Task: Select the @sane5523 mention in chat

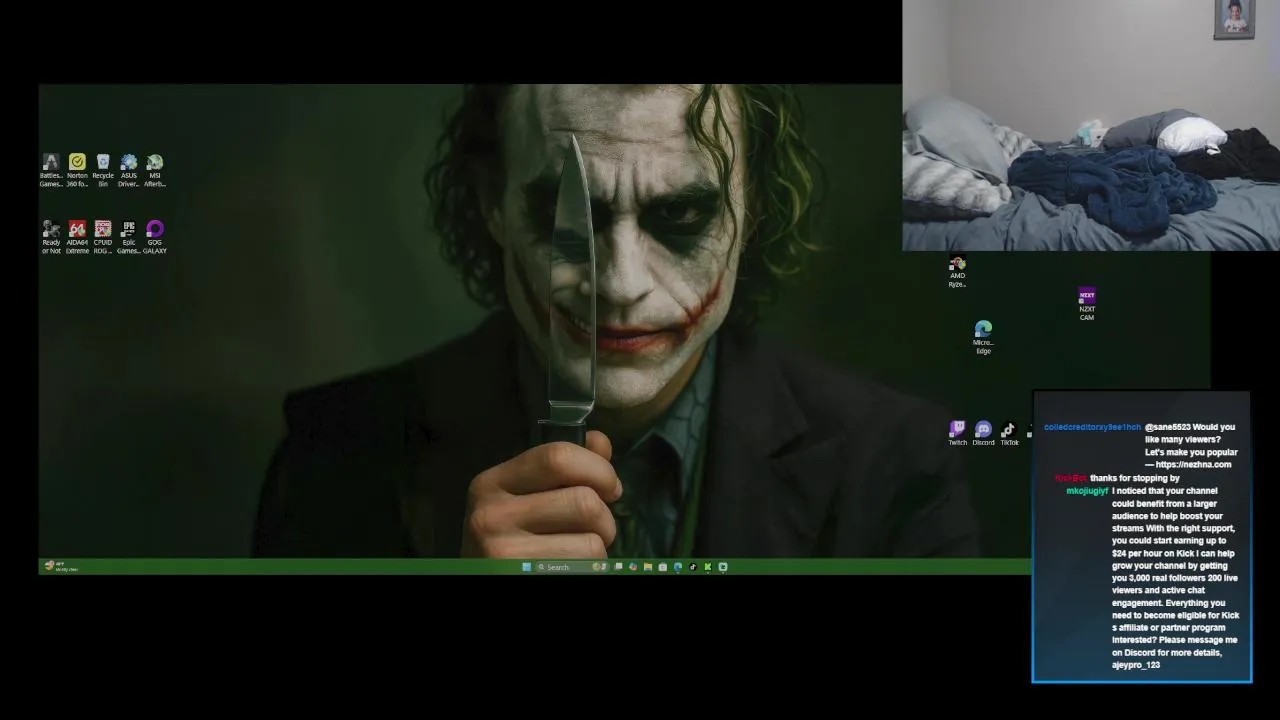Action: point(1168,427)
